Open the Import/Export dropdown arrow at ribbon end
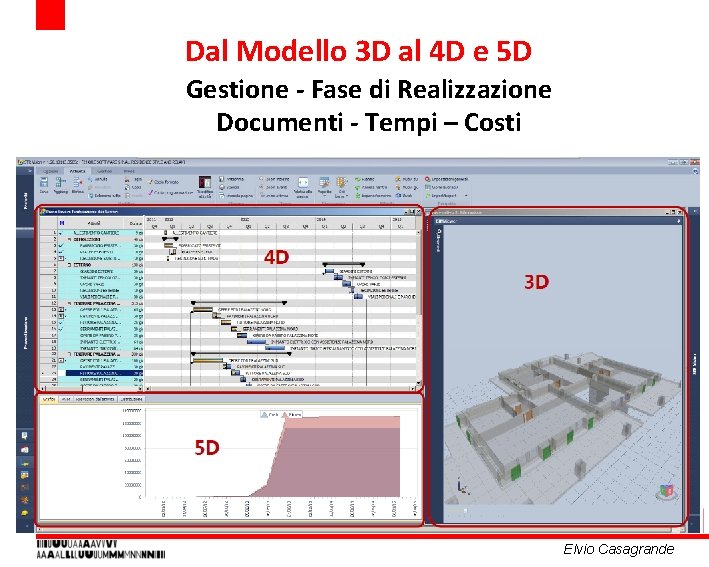 pyautogui.click(x=466, y=196)
